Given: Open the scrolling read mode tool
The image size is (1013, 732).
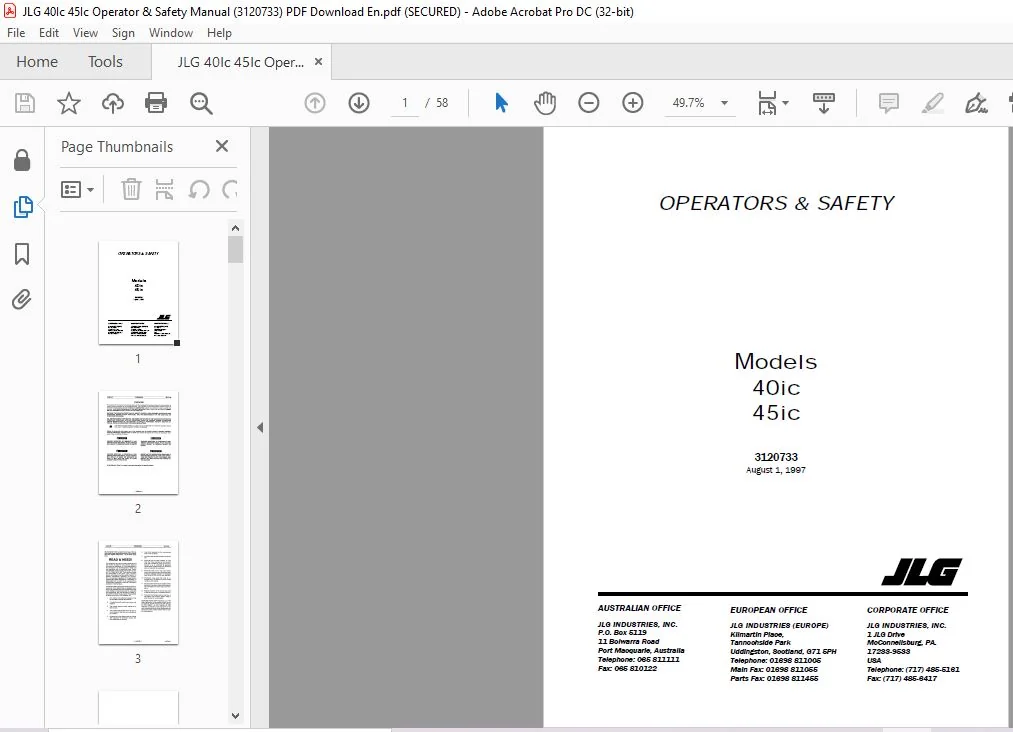Looking at the screenshot, I should tap(823, 103).
